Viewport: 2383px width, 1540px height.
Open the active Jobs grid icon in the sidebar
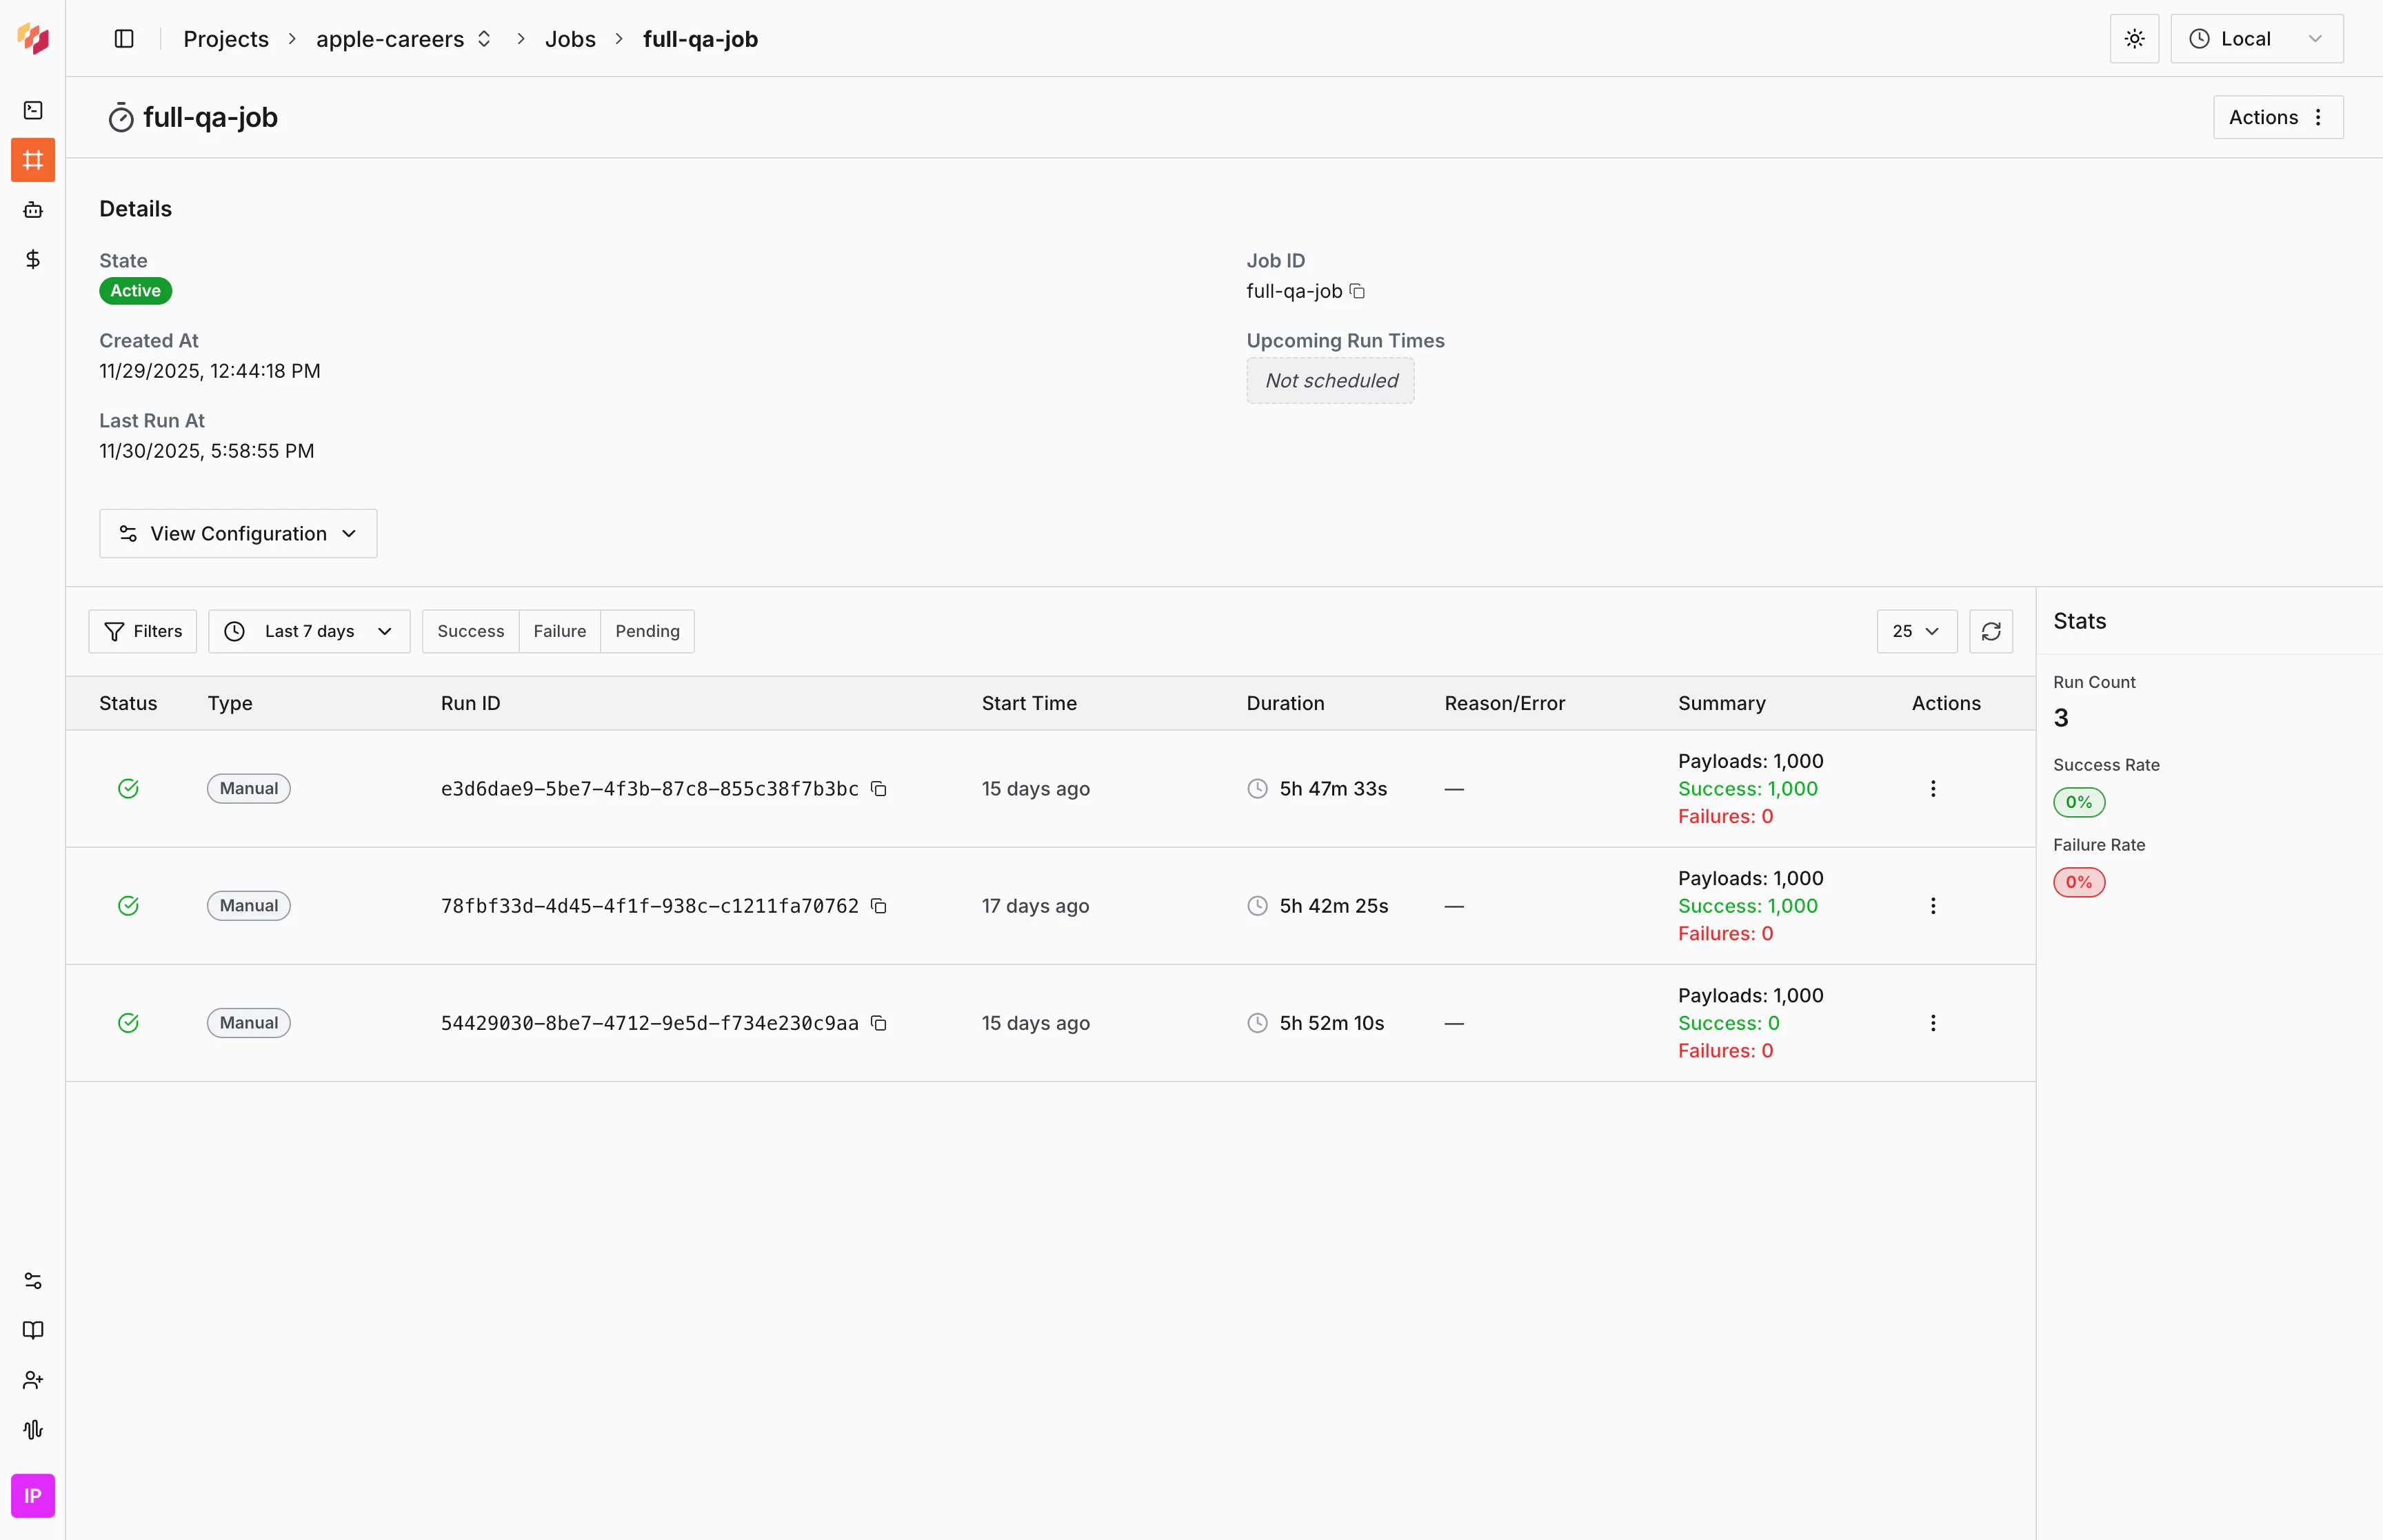pyautogui.click(x=33, y=160)
